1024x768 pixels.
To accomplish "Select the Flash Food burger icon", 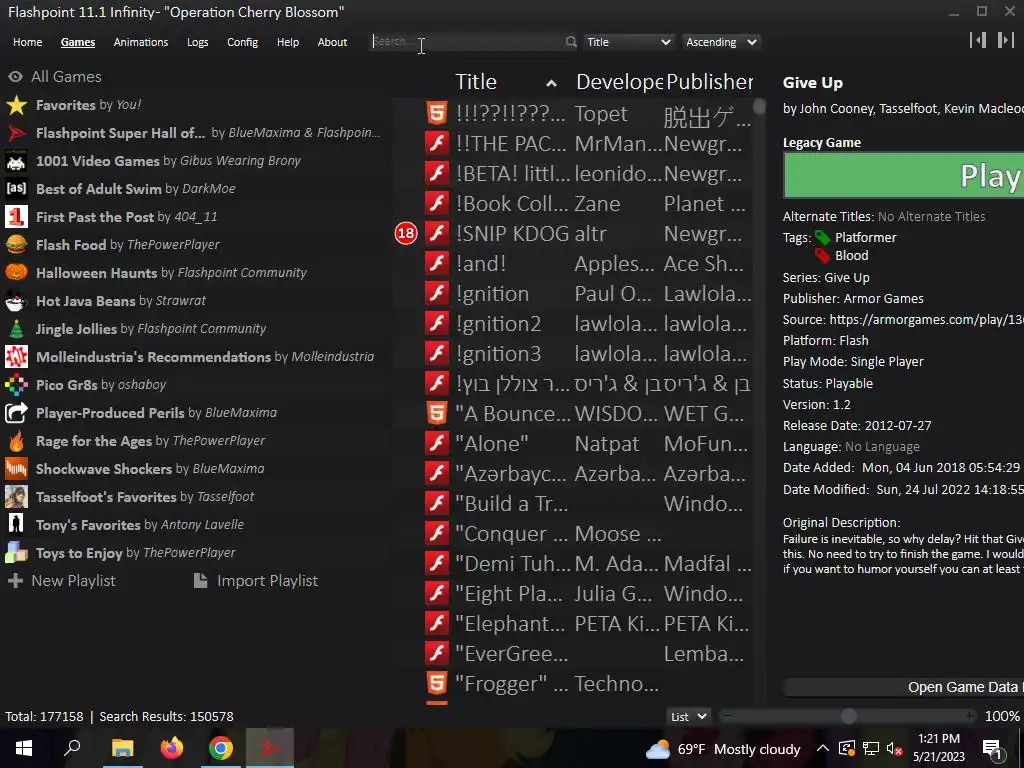I will click(16, 245).
